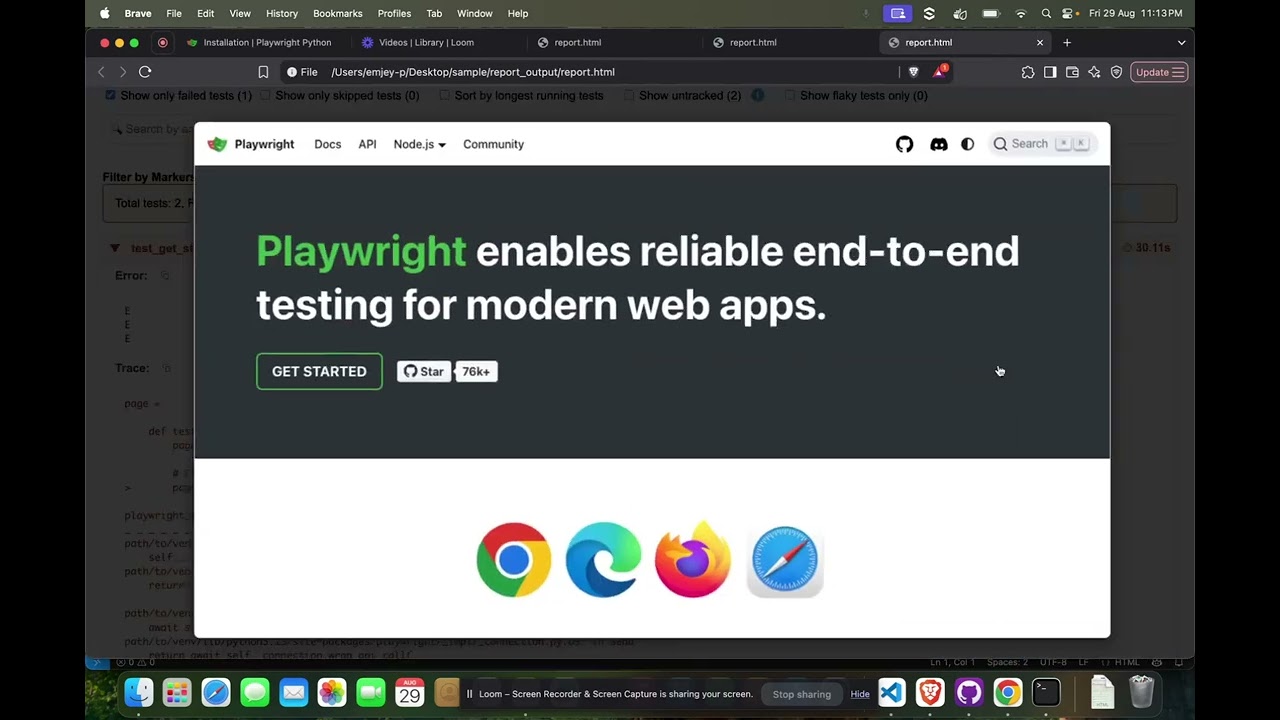Image resolution: width=1280 pixels, height=720 pixels.
Task: Open Photos app from the dock
Action: (332, 692)
